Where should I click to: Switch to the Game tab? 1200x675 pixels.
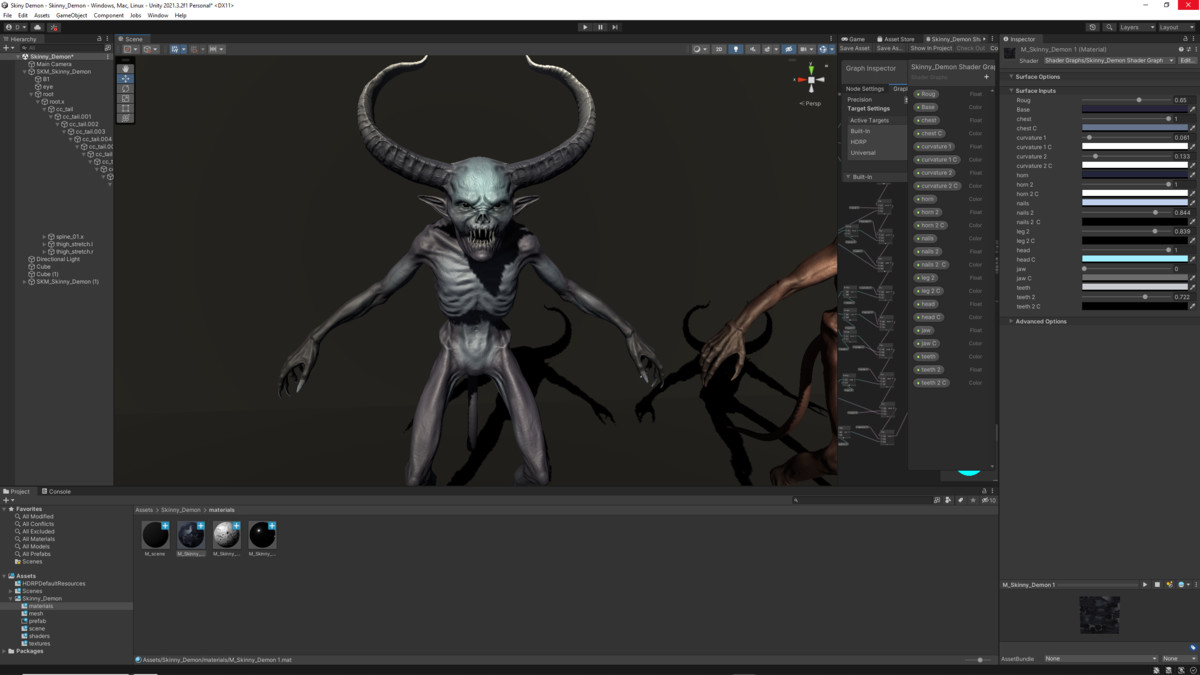tap(853, 39)
